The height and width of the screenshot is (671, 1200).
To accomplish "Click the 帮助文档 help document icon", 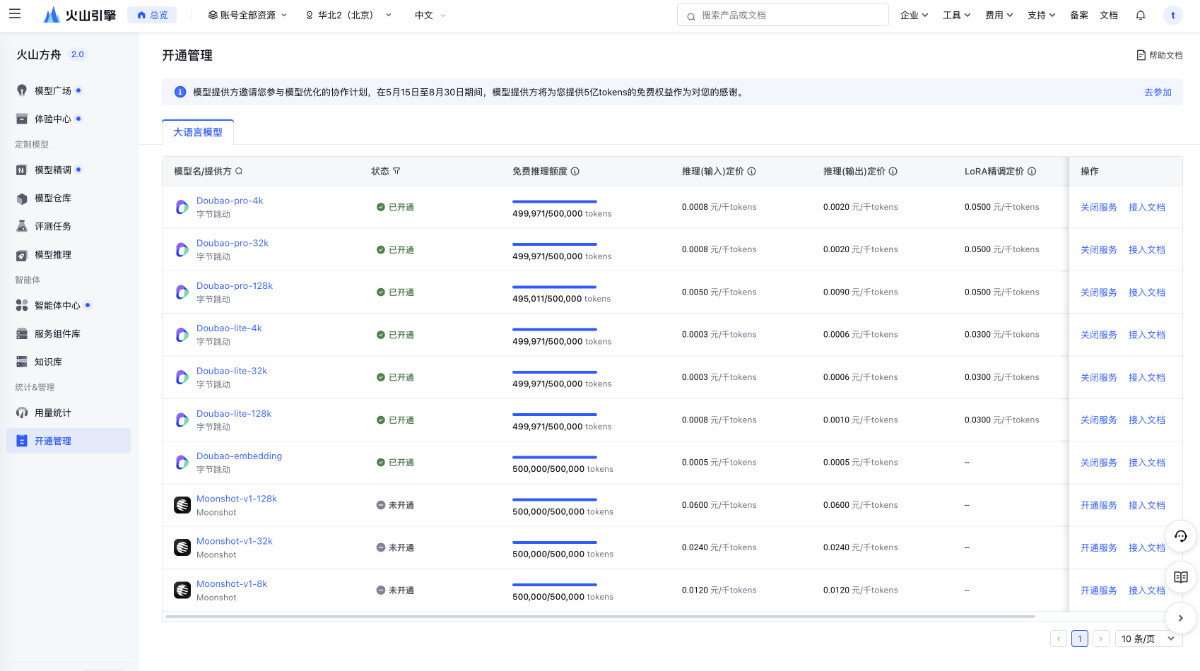I will coord(1141,55).
